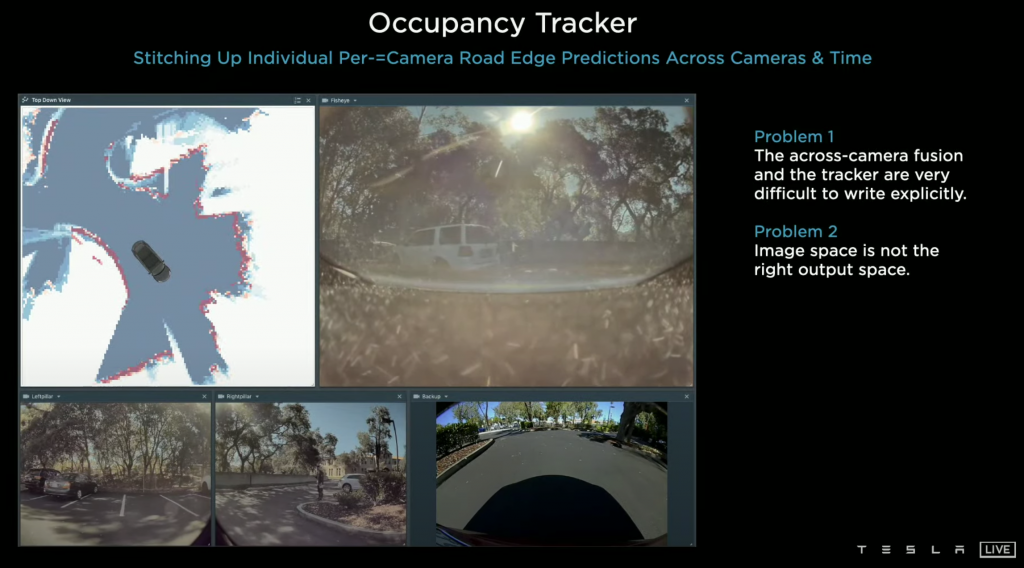
Task: Expand the Fisheye camera dropdown arrow
Action: (355, 101)
